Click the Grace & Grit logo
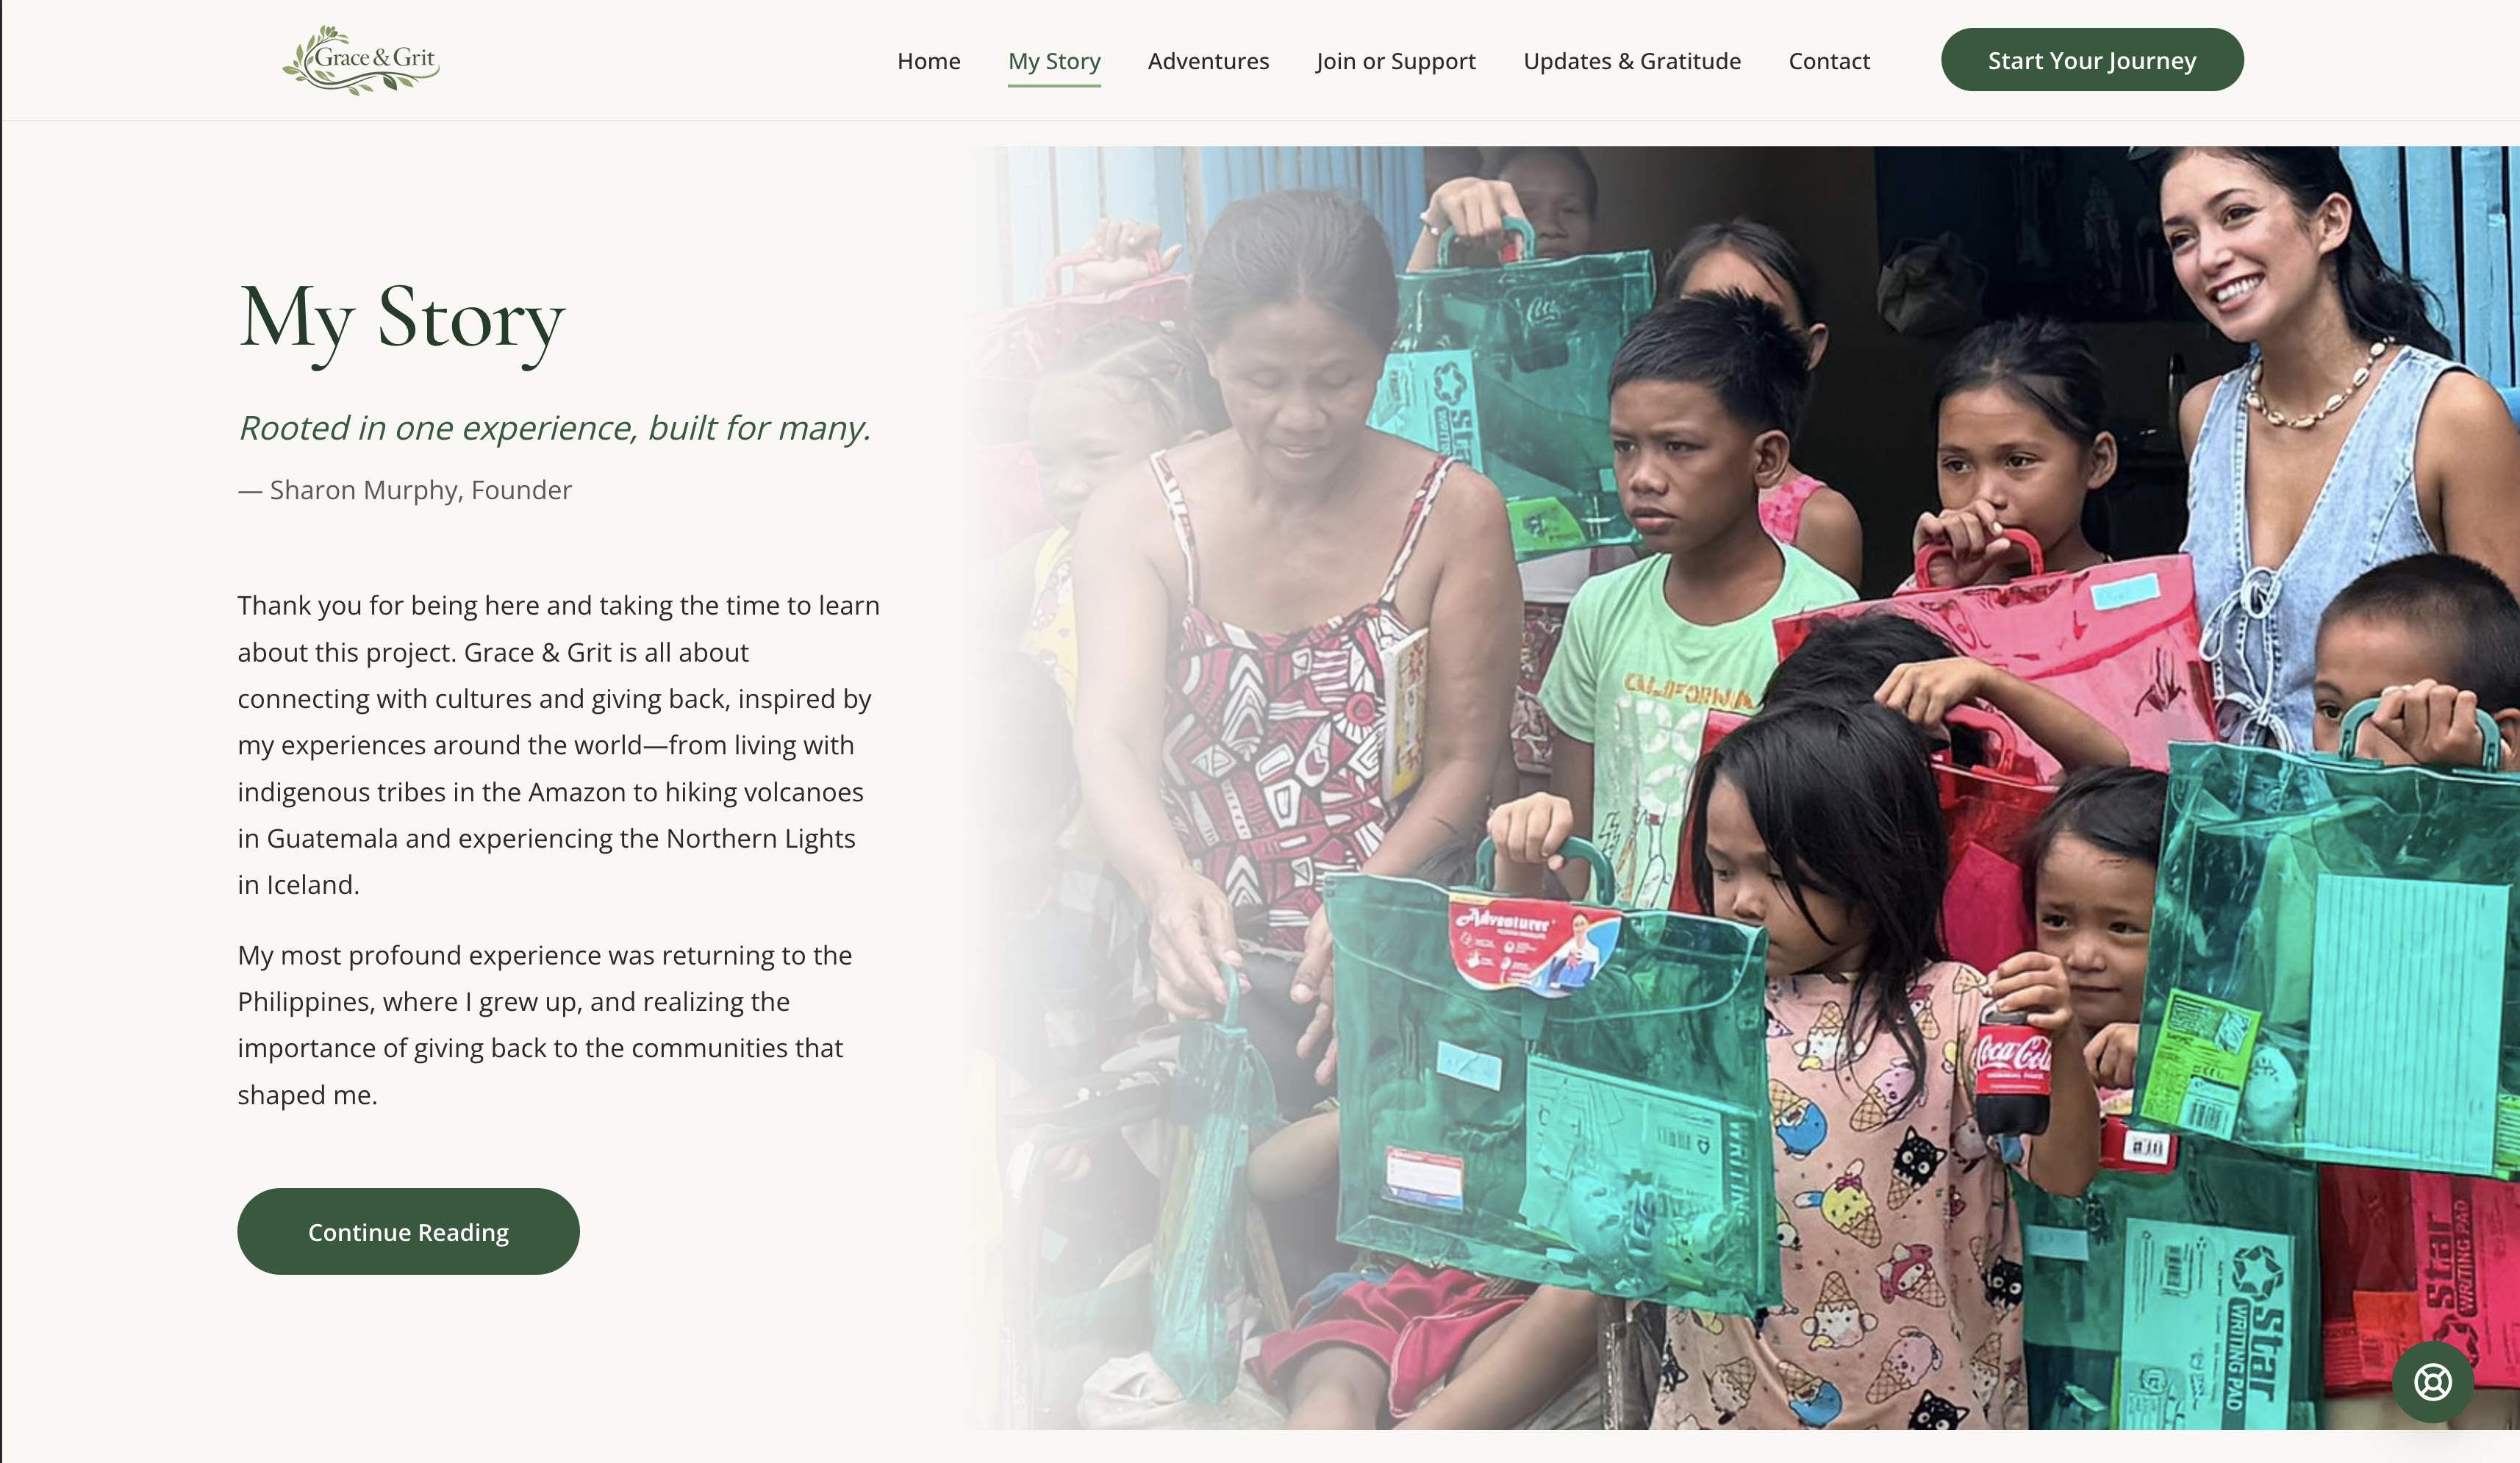This screenshot has width=2520, height=1463. click(x=361, y=60)
